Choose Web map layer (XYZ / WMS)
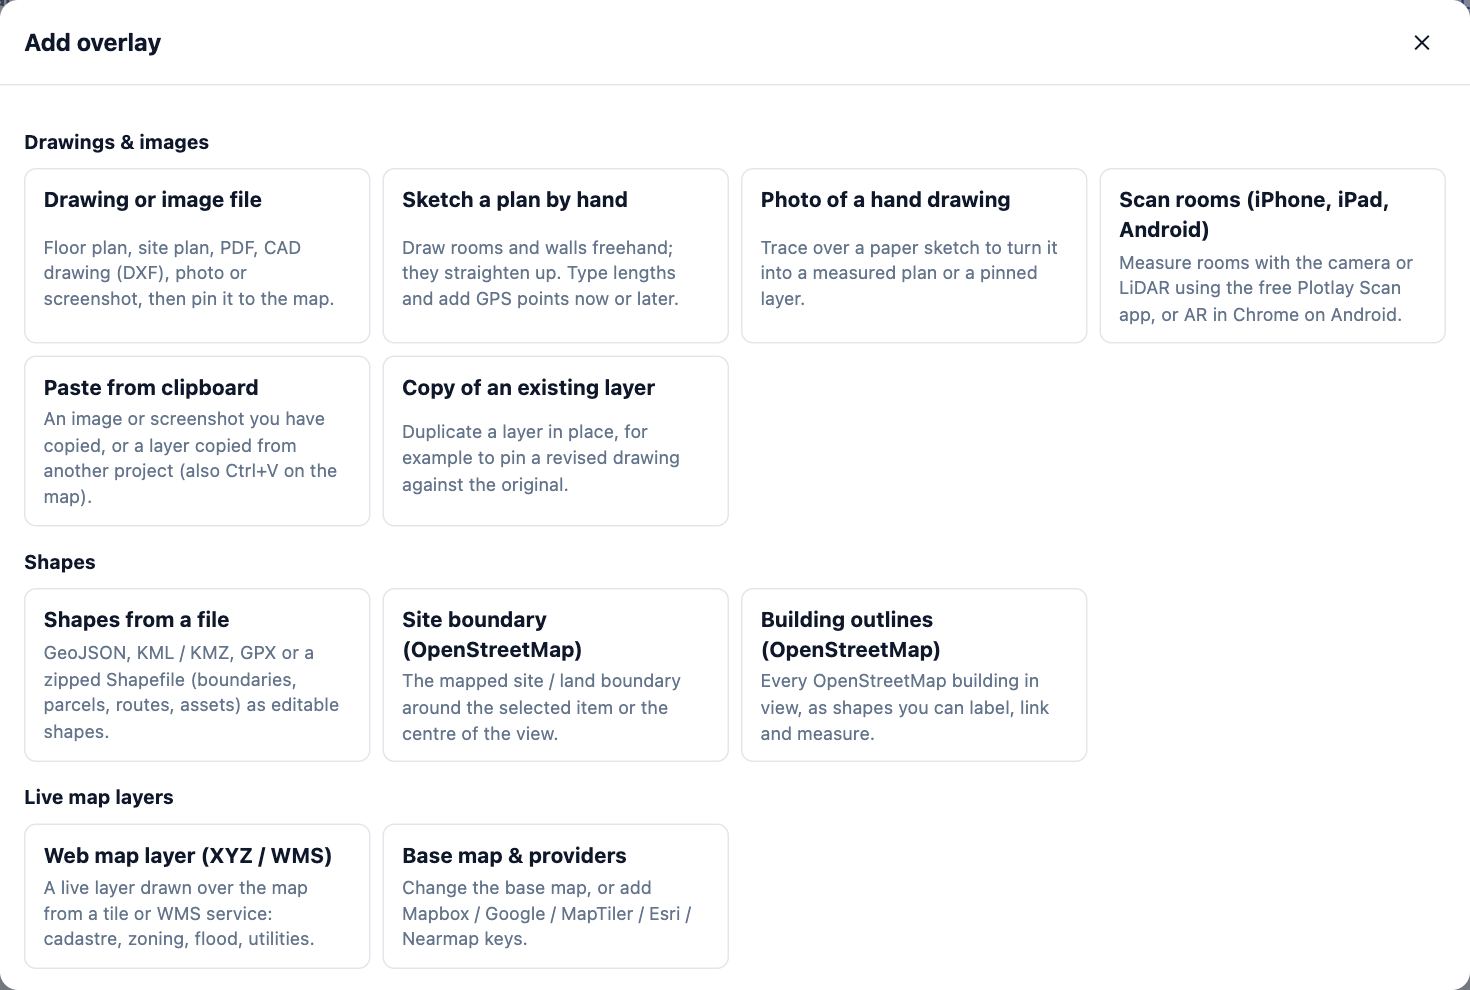1470x990 pixels. coord(197,896)
